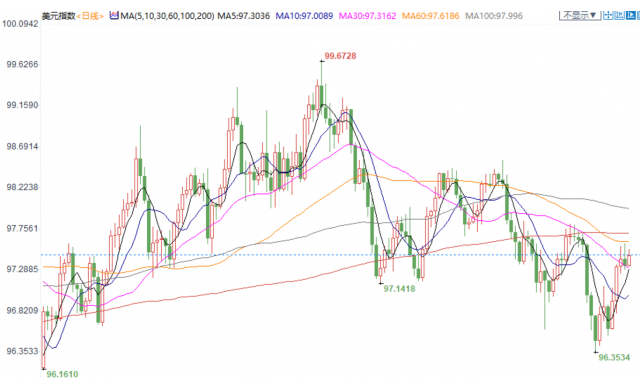640x390 pixels.
Task: Click the MA indicator chart icon
Action: (x=114, y=16)
